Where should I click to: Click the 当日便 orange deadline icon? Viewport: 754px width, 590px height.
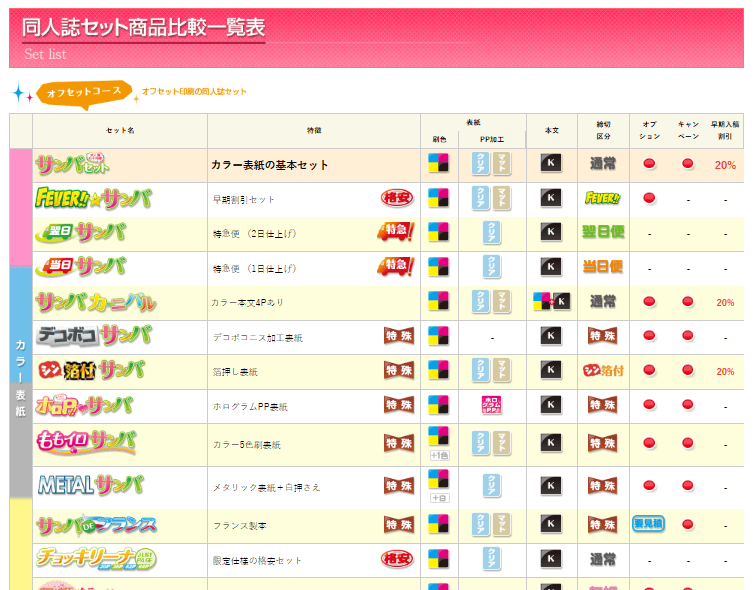(x=603, y=267)
